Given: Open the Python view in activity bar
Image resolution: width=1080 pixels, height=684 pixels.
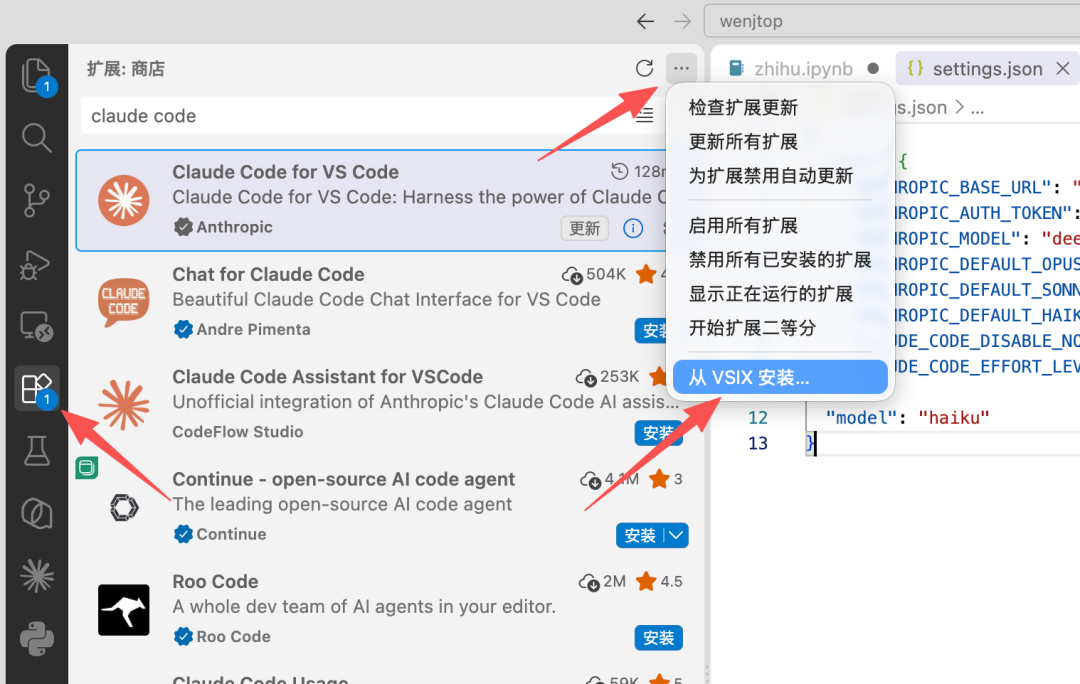Looking at the screenshot, I should point(36,639).
